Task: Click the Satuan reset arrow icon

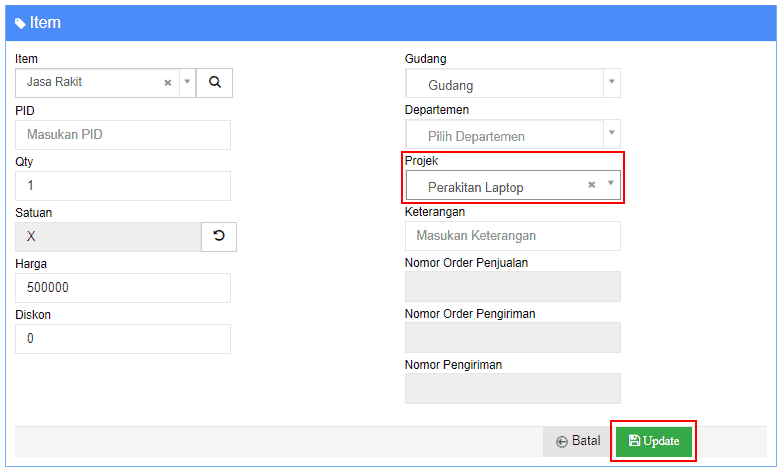Action: tap(218, 236)
